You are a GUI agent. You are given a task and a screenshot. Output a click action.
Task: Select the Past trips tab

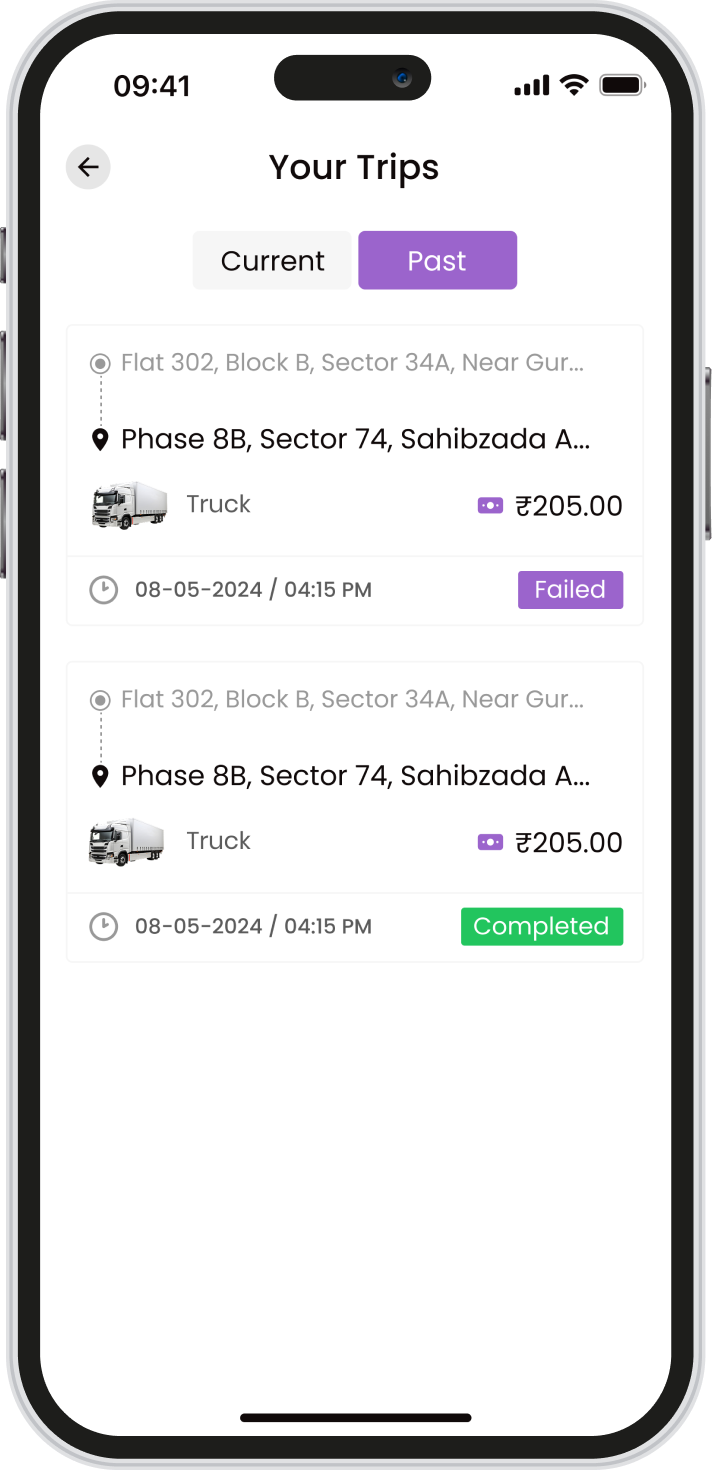coord(437,261)
